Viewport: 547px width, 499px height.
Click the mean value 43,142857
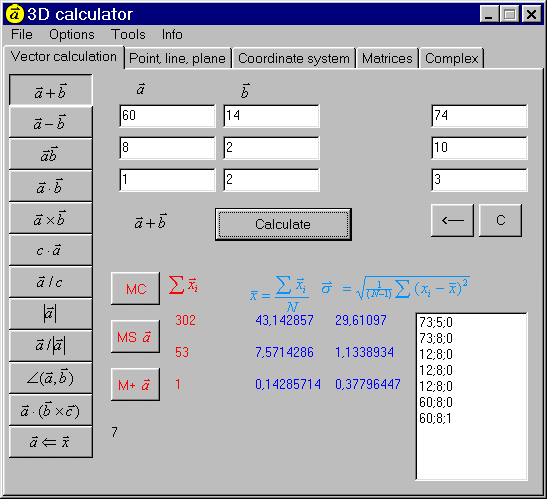pyautogui.click(x=284, y=320)
